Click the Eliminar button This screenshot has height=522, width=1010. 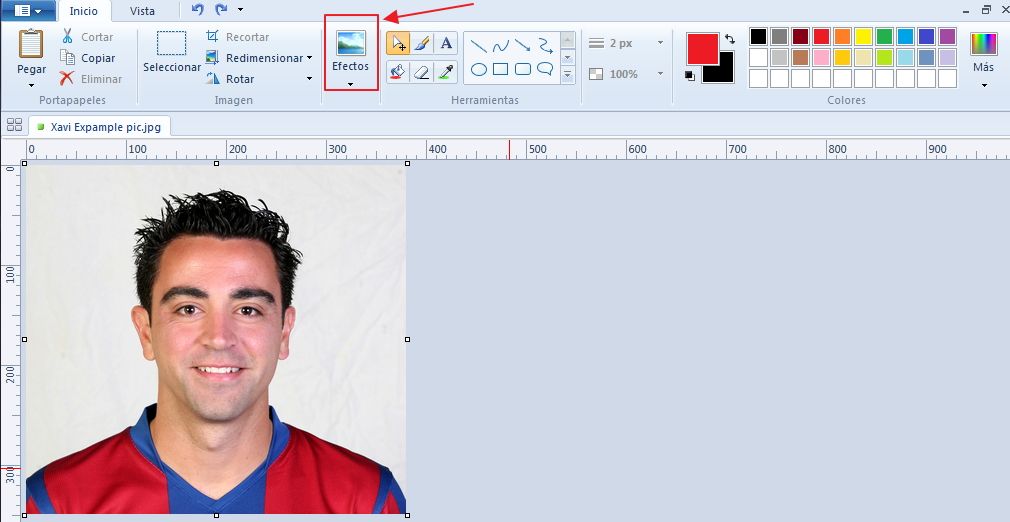coord(90,79)
